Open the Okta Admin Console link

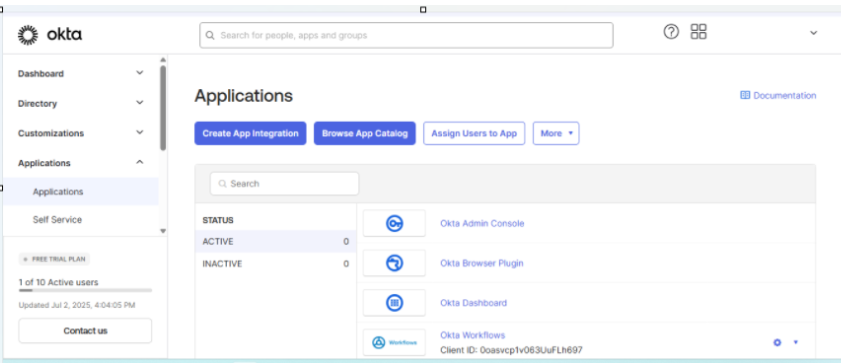(482, 223)
